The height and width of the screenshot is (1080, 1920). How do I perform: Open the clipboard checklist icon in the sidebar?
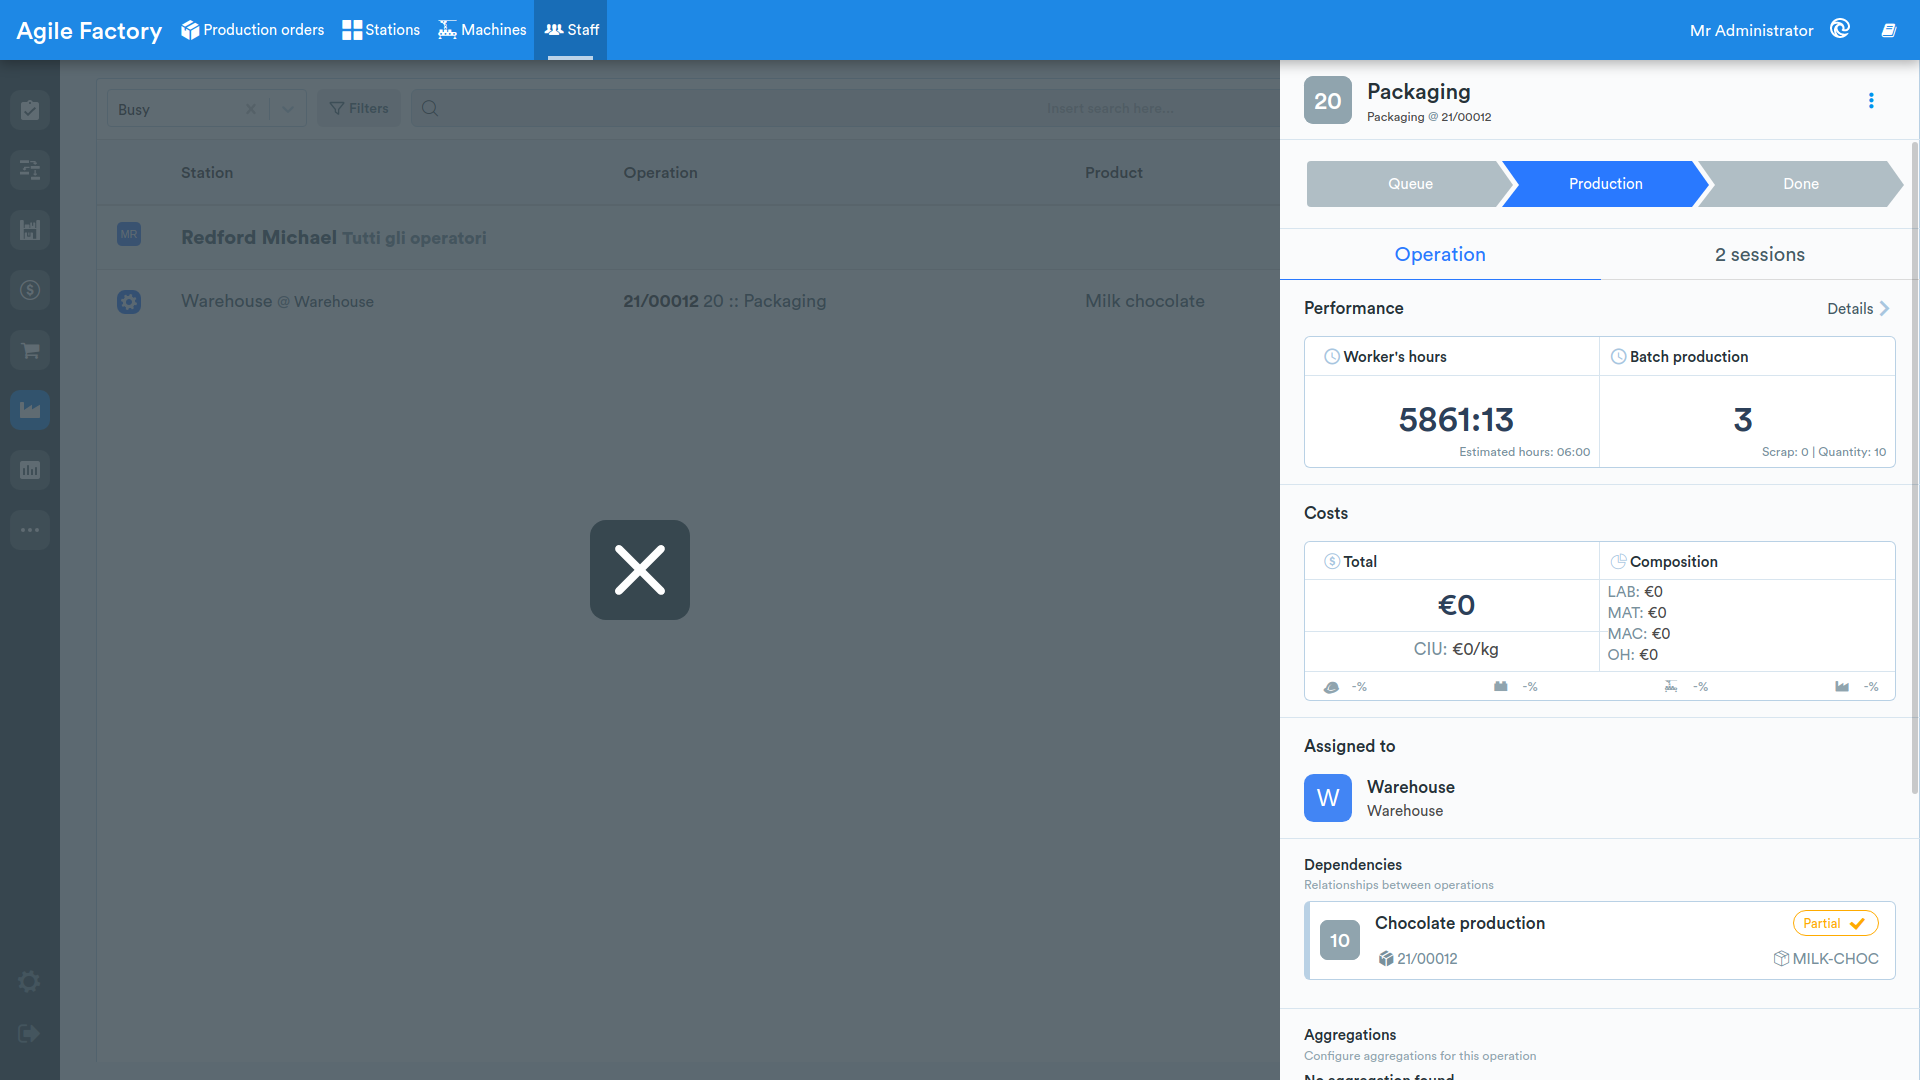pyautogui.click(x=30, y=110)
